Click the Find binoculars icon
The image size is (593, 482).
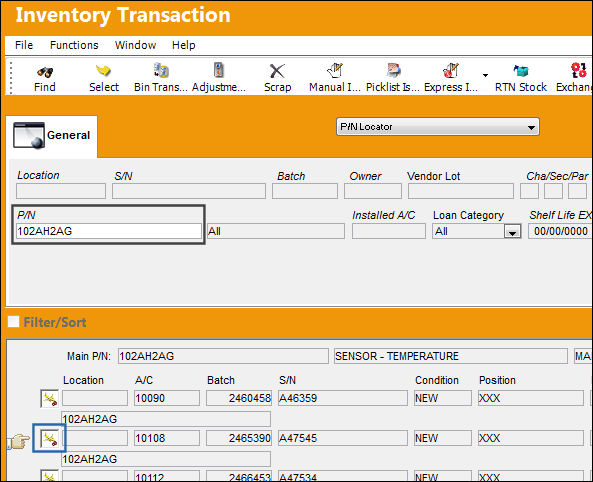tap(45, 72)
